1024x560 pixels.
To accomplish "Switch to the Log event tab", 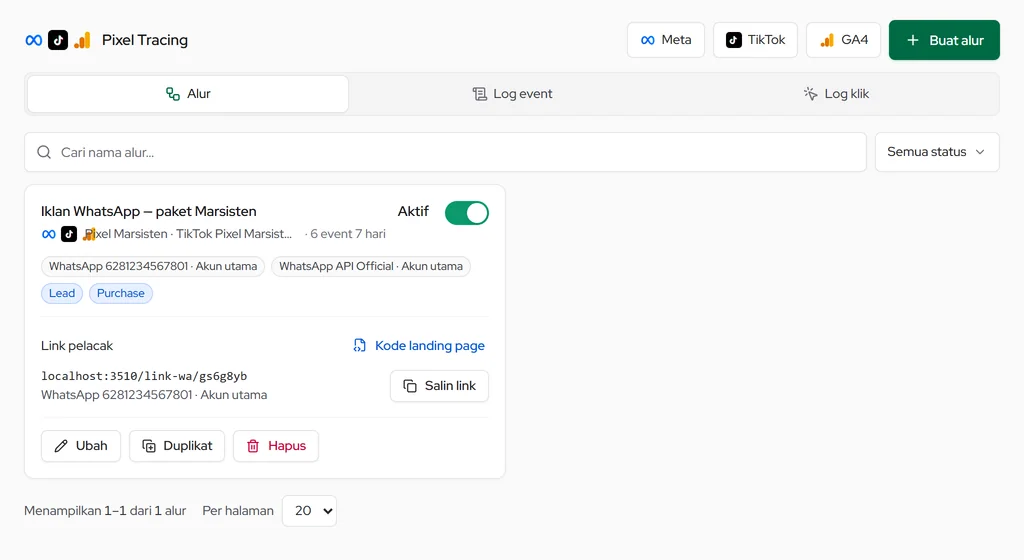I will click(x=513, y=94).
